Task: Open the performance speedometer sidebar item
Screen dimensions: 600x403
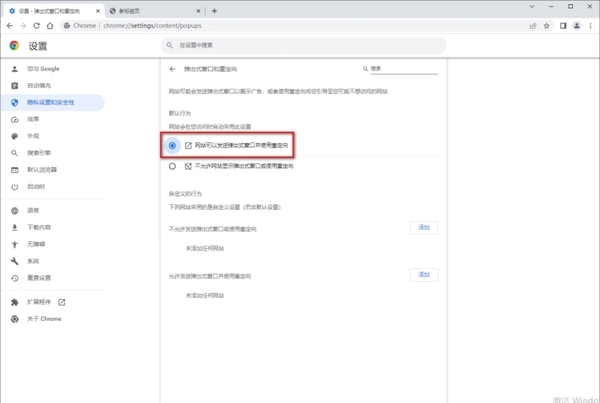Action: [53, 119]
